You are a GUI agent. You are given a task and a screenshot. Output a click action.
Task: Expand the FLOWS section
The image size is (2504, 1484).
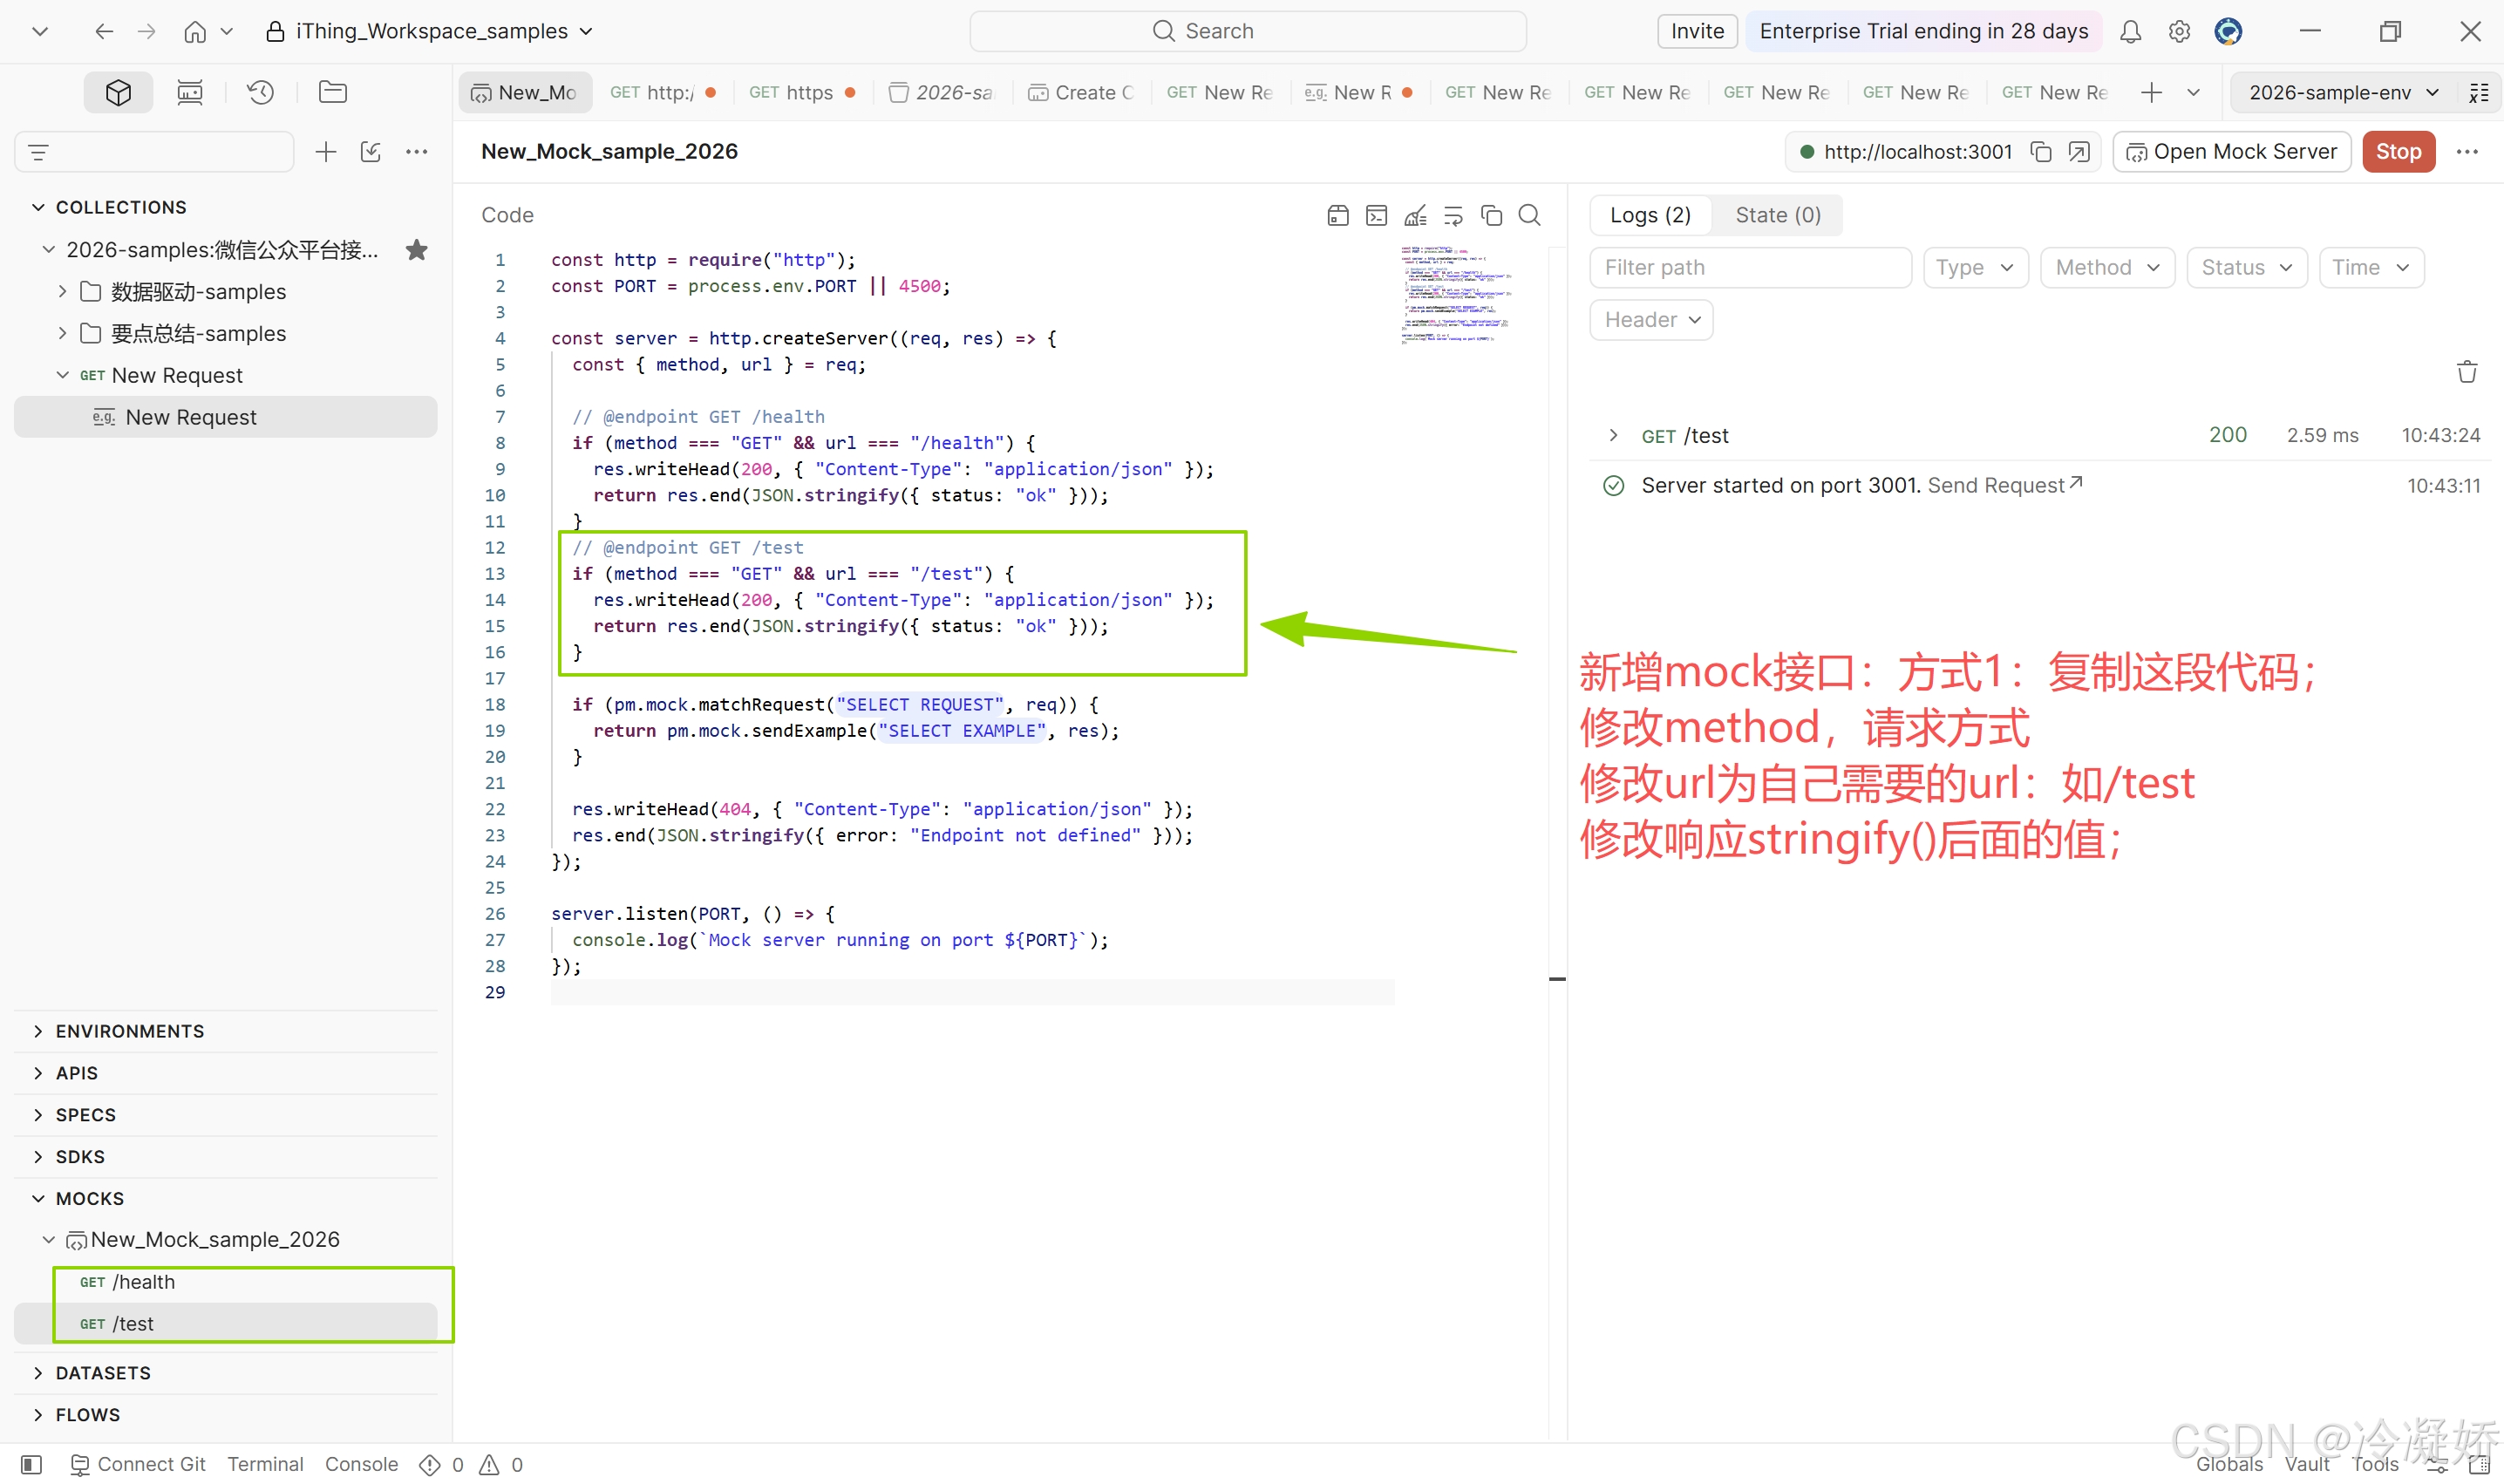(x=38, y=1415)
